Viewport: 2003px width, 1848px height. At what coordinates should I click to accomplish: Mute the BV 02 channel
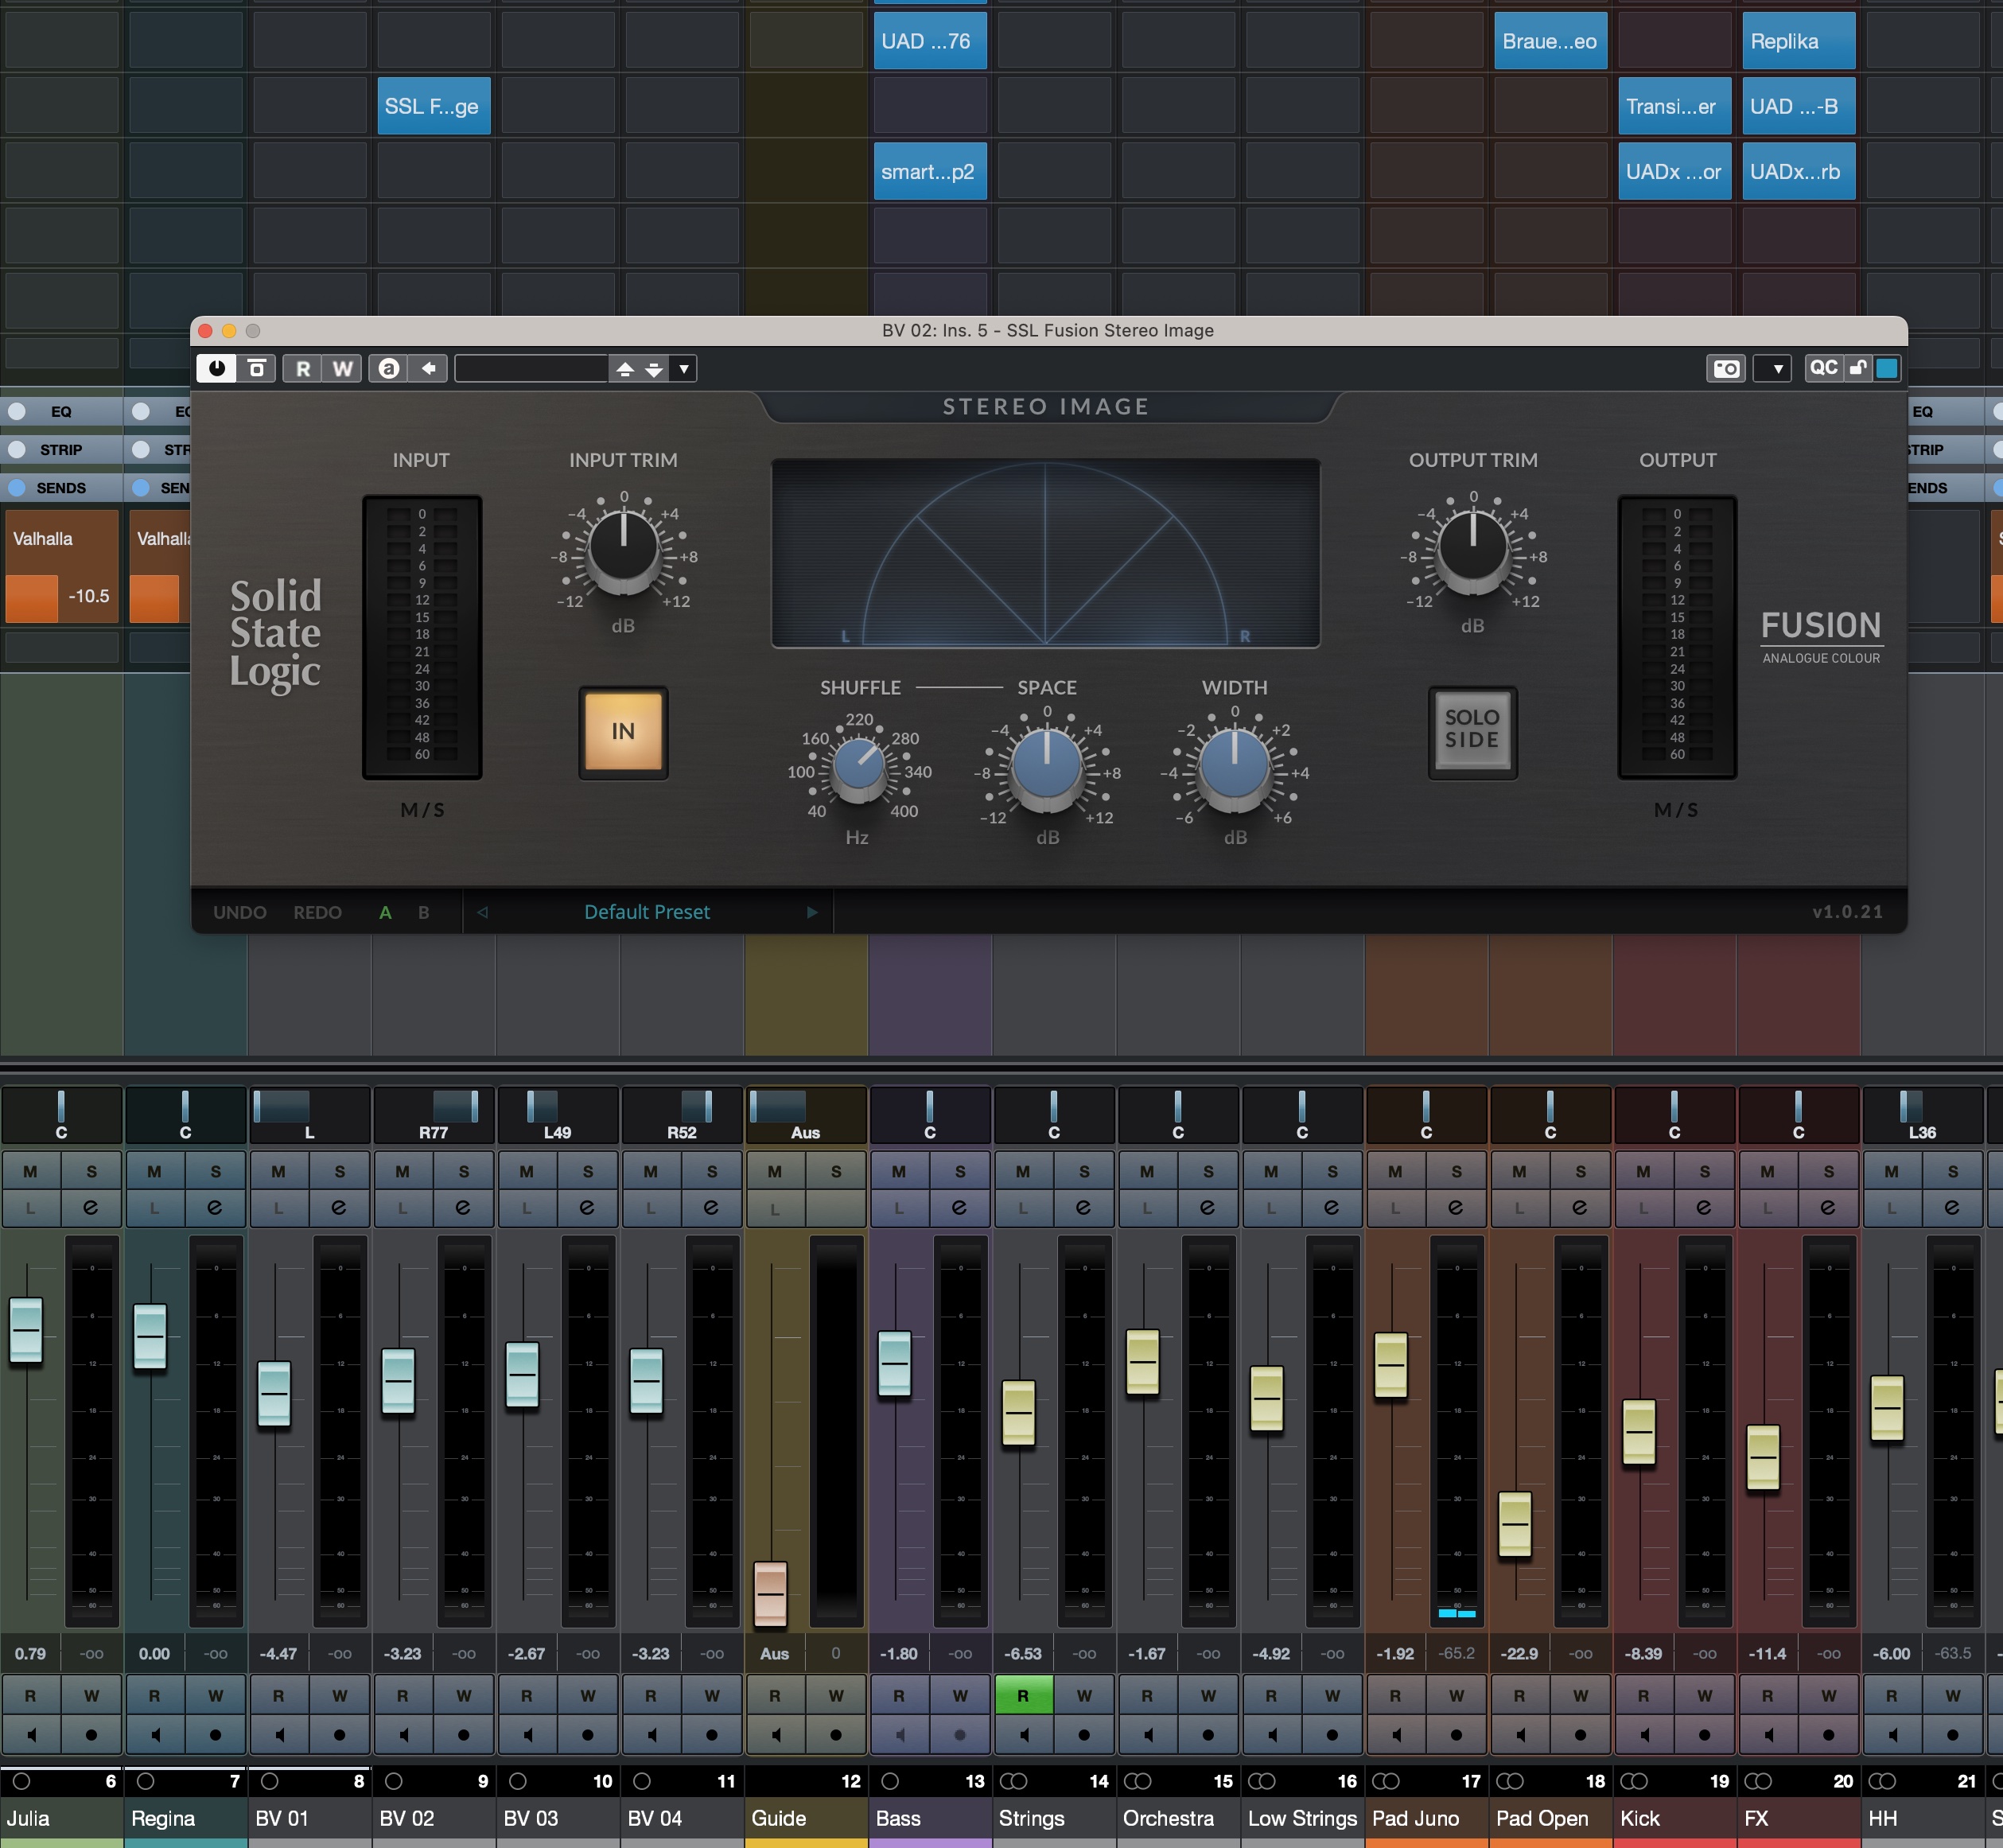pos(403,1171)
